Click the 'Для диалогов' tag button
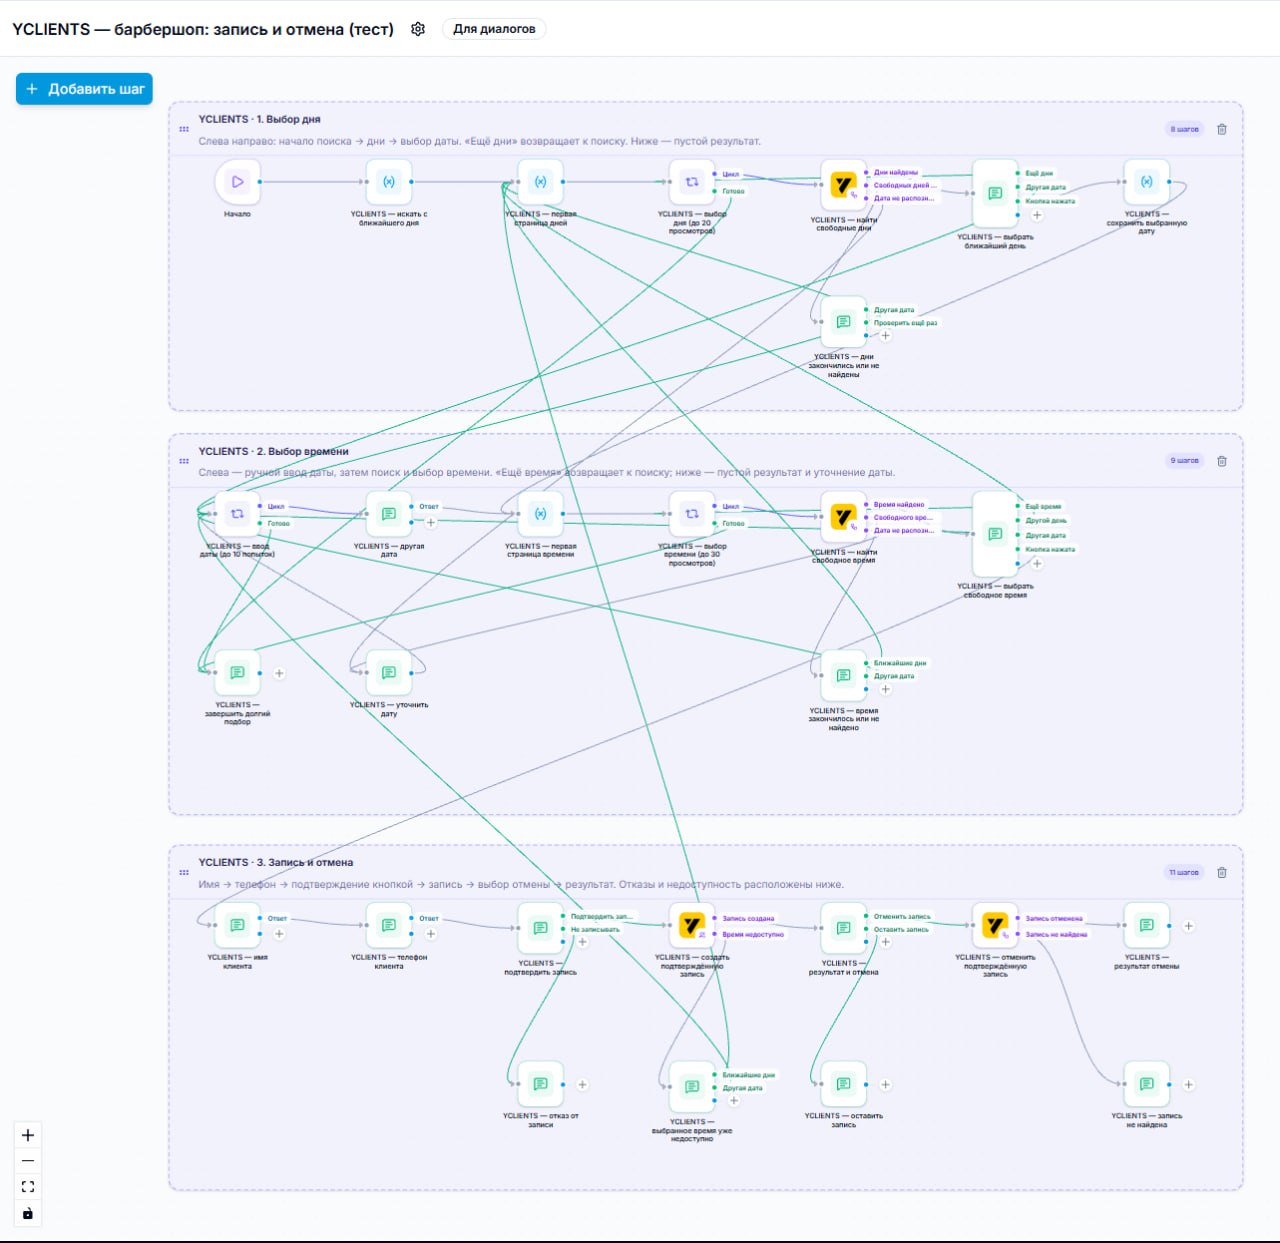The width and height of the screenshot is (1280, 1243). (x=494, y=29)
